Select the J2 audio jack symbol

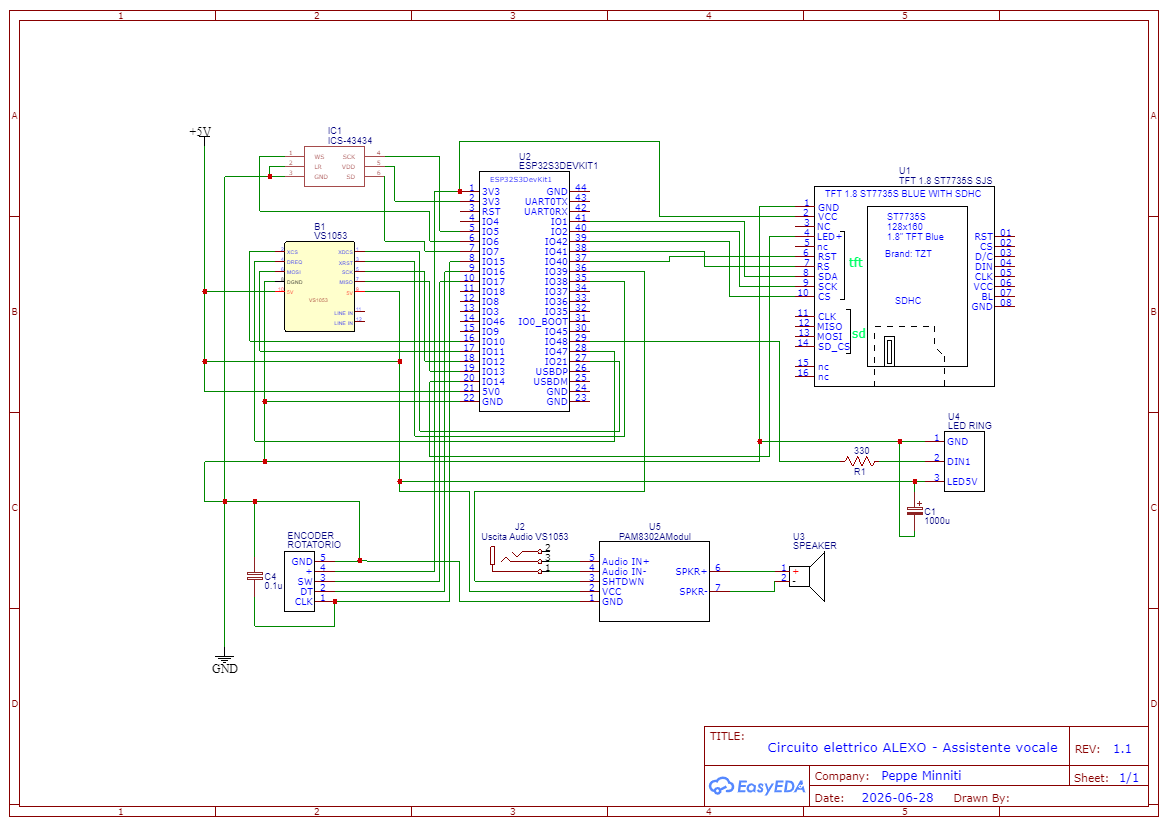coord(520,559)
